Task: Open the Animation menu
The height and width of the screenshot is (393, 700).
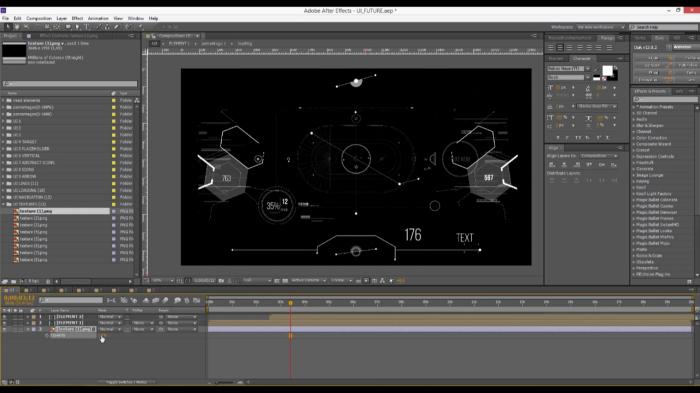Action: pyautogui.click(x=98, y=18)
